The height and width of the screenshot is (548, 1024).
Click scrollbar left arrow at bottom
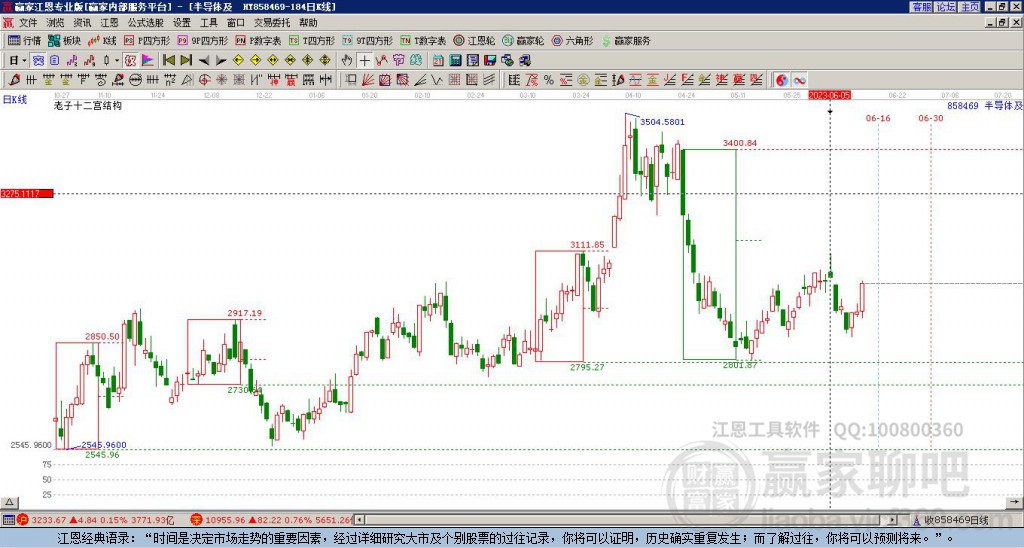click(x=358, y=520)
